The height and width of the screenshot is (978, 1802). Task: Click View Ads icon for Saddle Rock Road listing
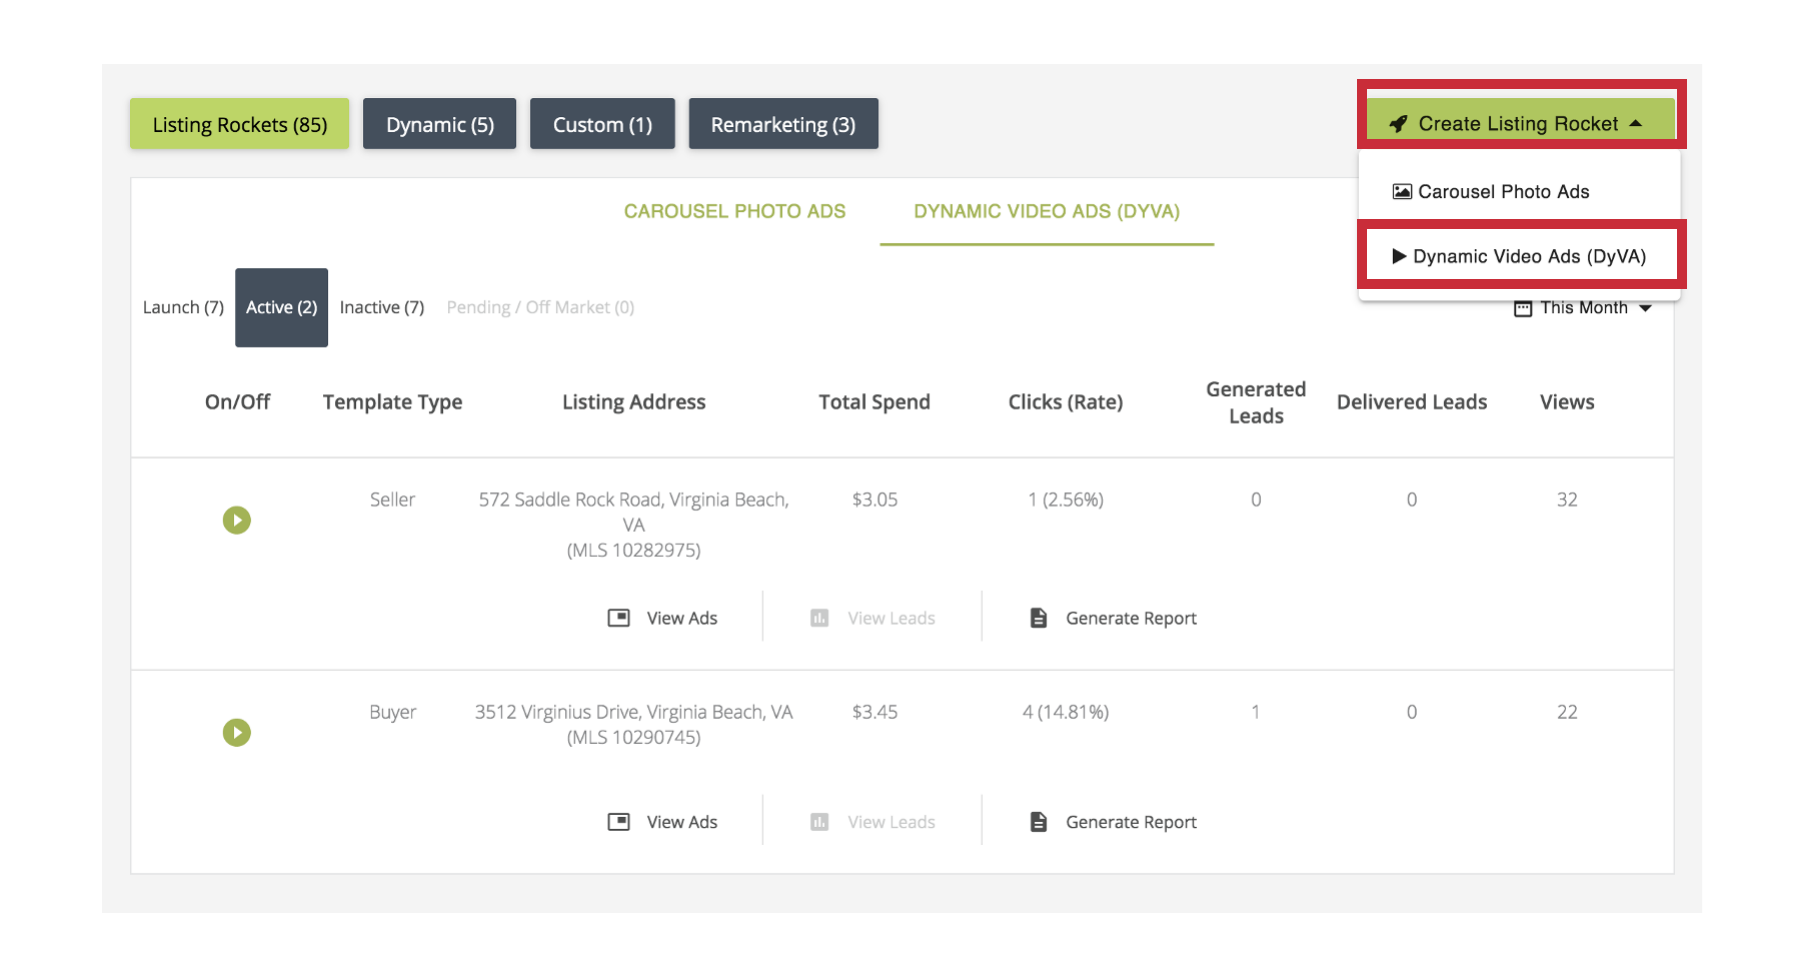(619, 618)
